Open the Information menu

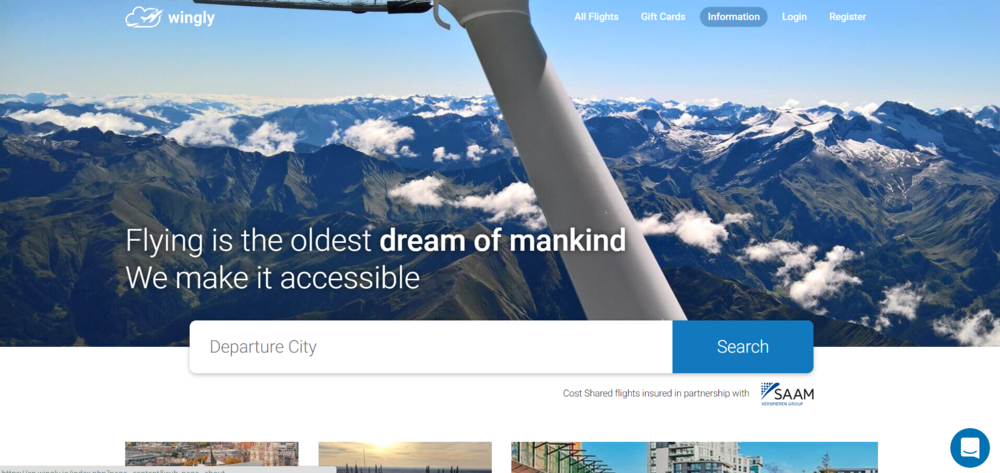733,17
